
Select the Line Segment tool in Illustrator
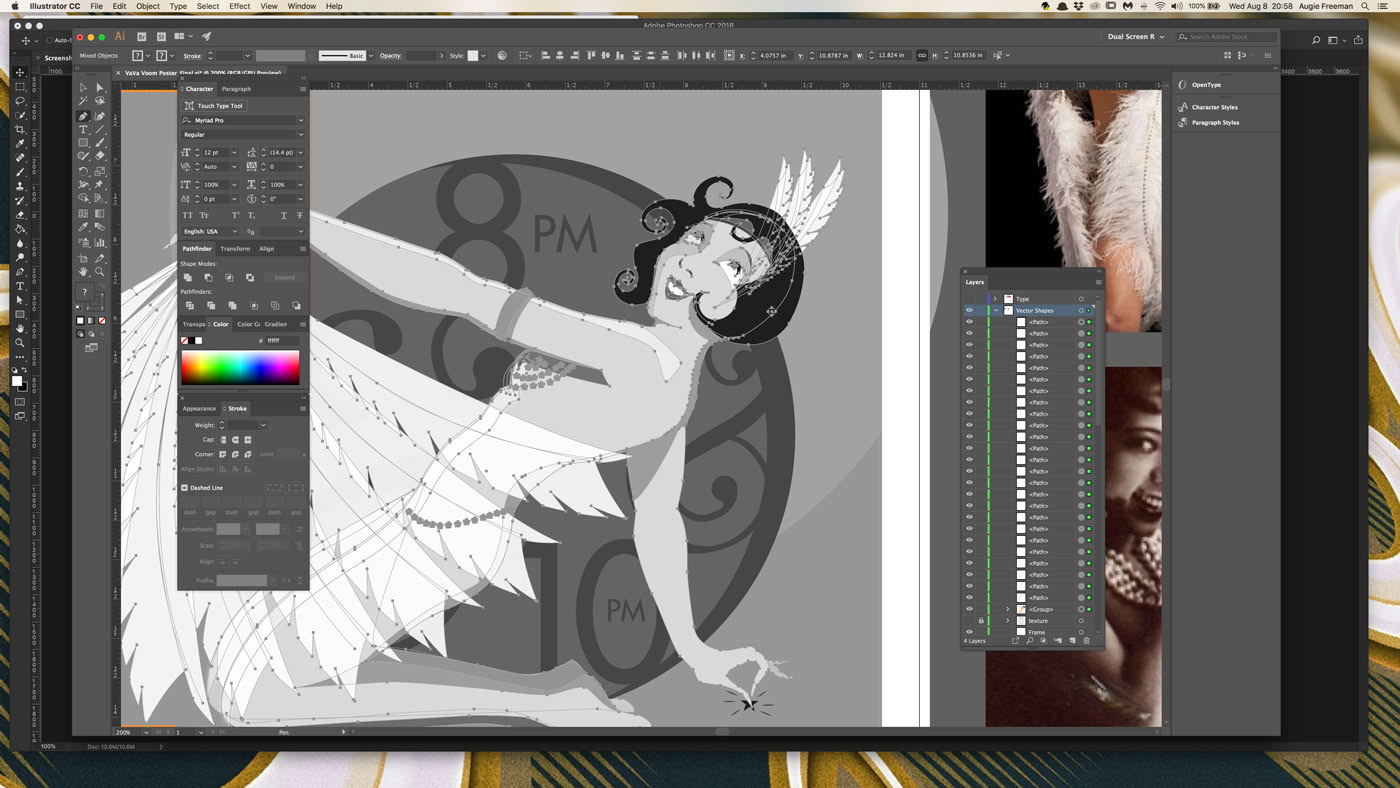99,130
